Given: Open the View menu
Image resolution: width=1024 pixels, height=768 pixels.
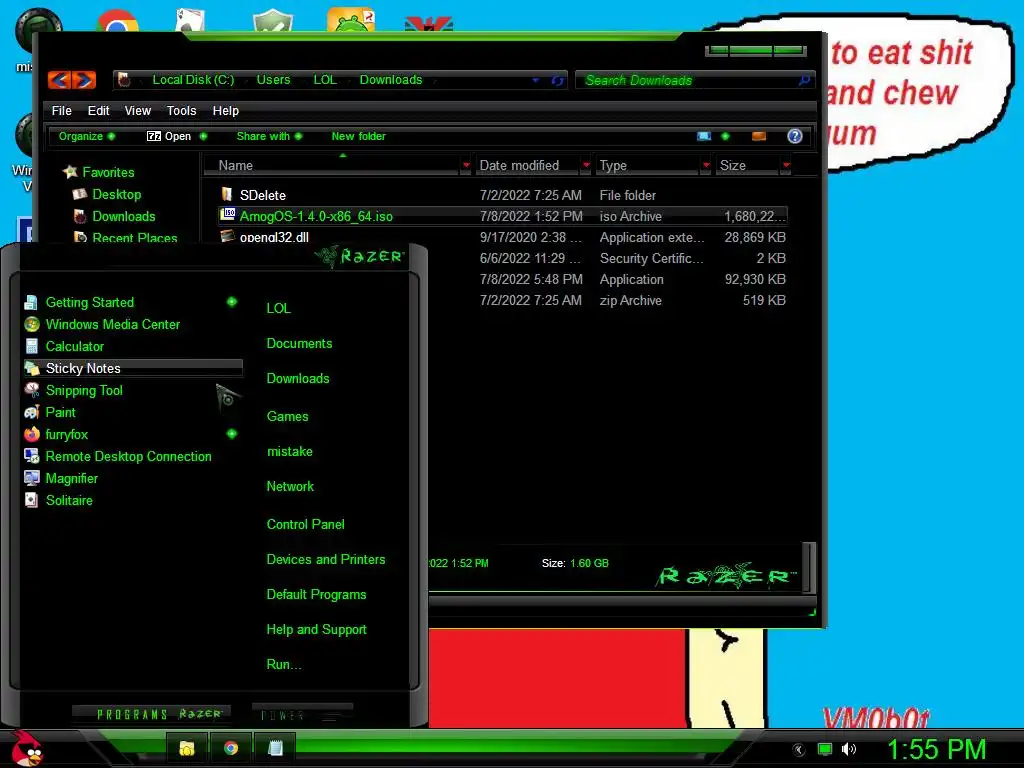Looking at the screenshot, I should click(138, 110).
